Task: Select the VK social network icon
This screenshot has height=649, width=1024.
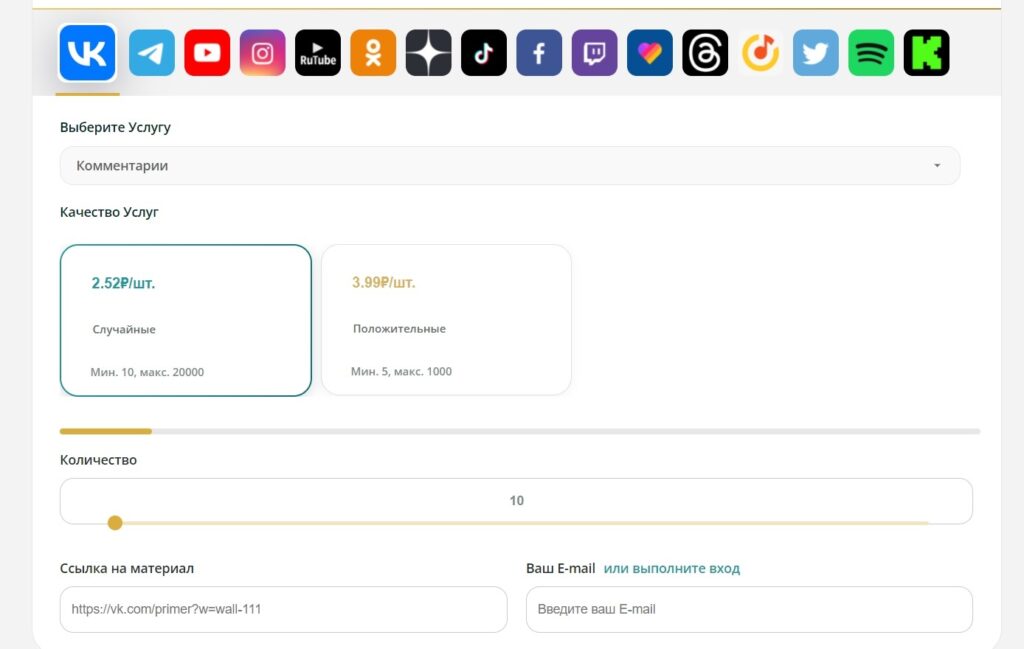Action: 88,53
